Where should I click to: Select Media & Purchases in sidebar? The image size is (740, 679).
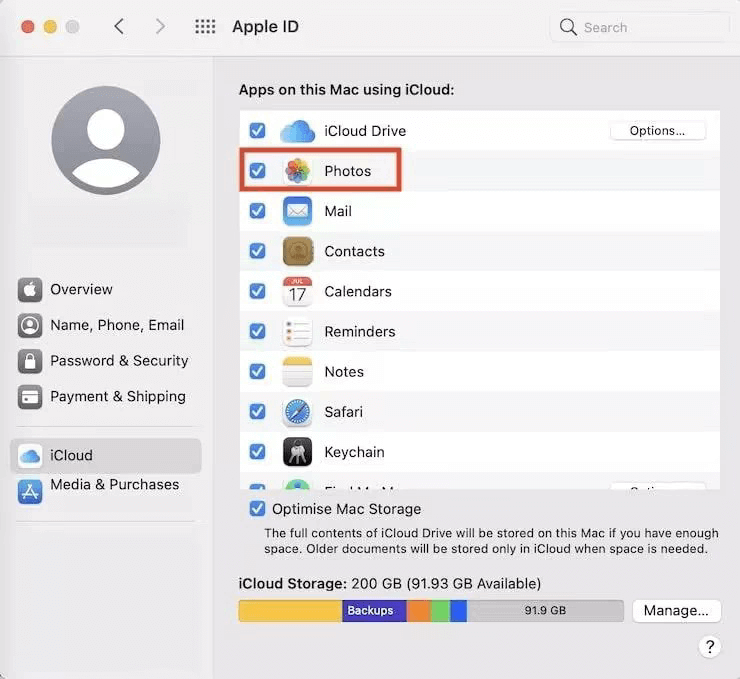(x=114, y=485)
